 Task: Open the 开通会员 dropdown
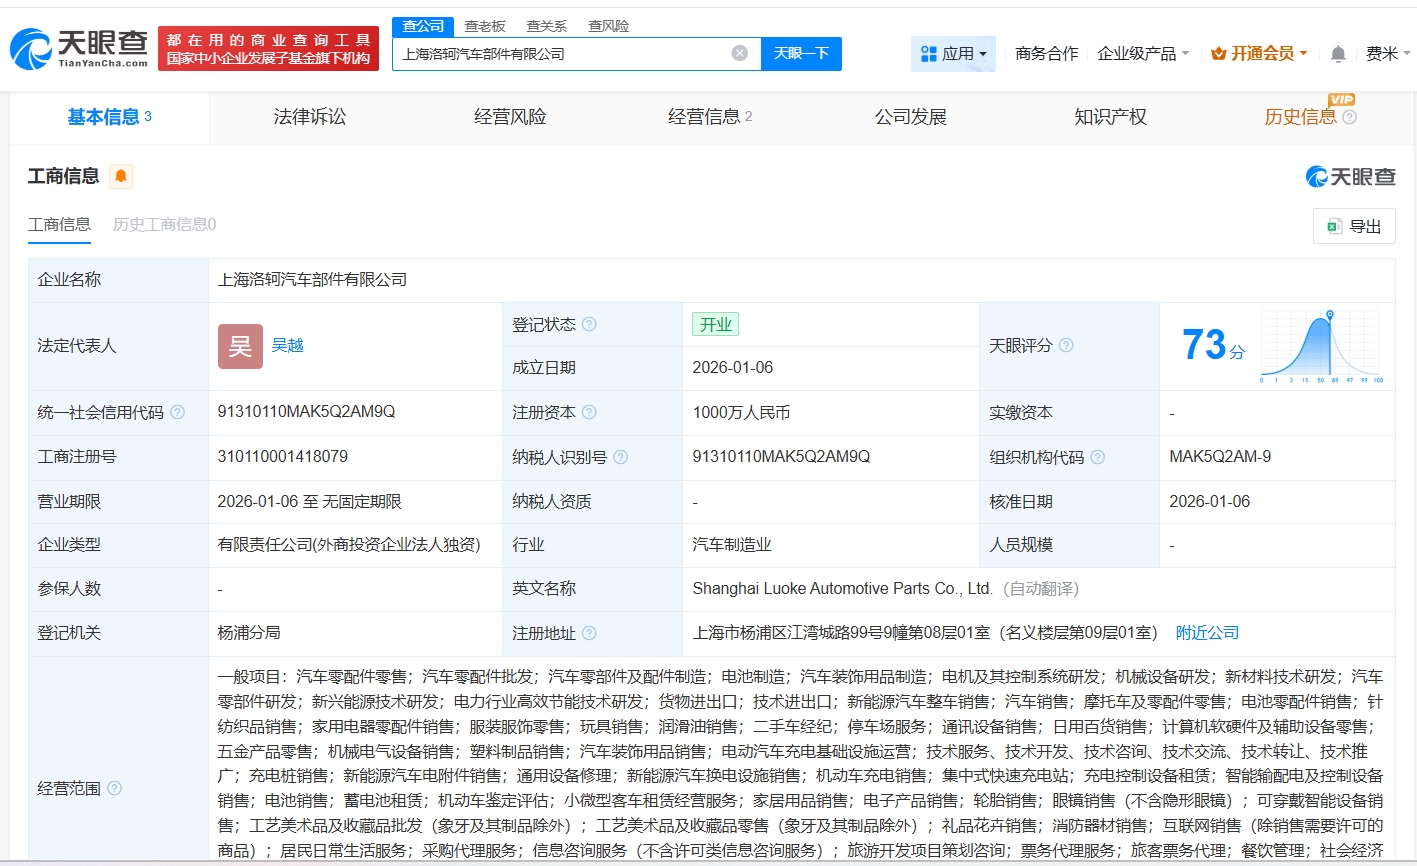pyautogui.click(x=1259, y=54)
